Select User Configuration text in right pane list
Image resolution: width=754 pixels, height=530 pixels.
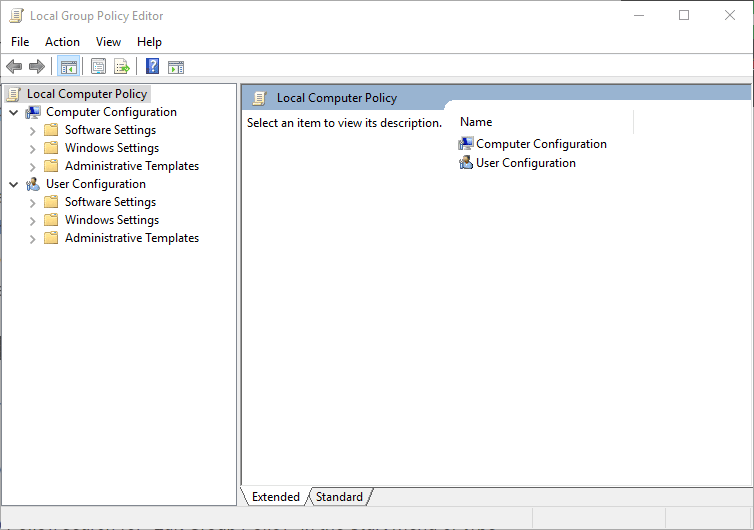click(x=526, y=163)
